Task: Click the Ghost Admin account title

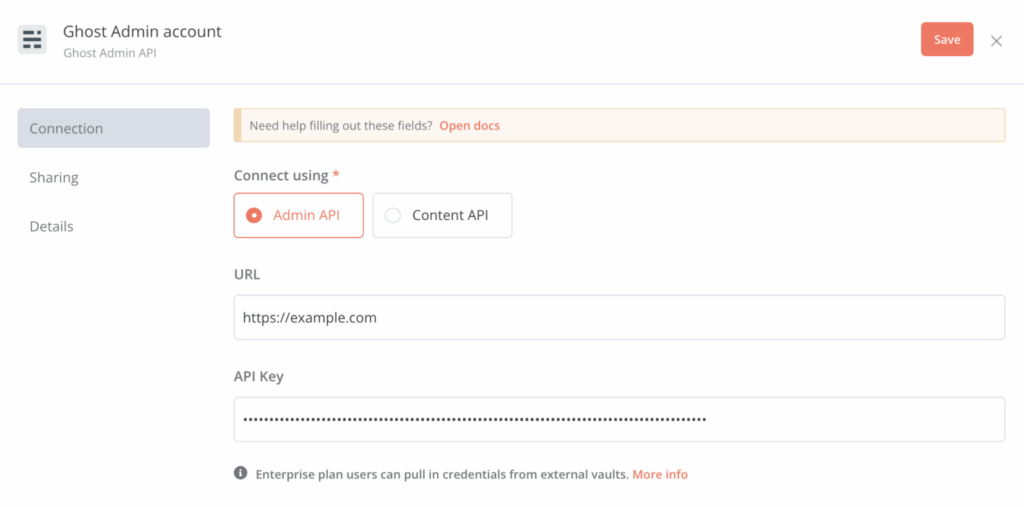Action: point(142,31)
